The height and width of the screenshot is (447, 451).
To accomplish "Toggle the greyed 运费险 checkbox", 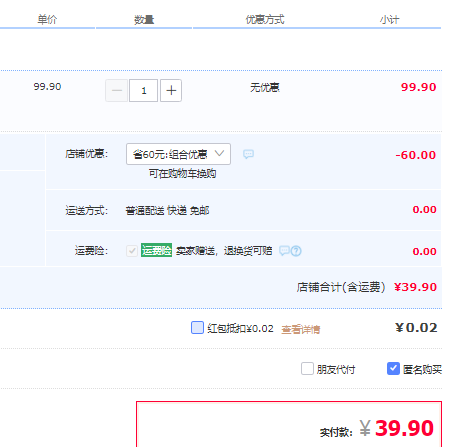I will (x=132, y=251).
